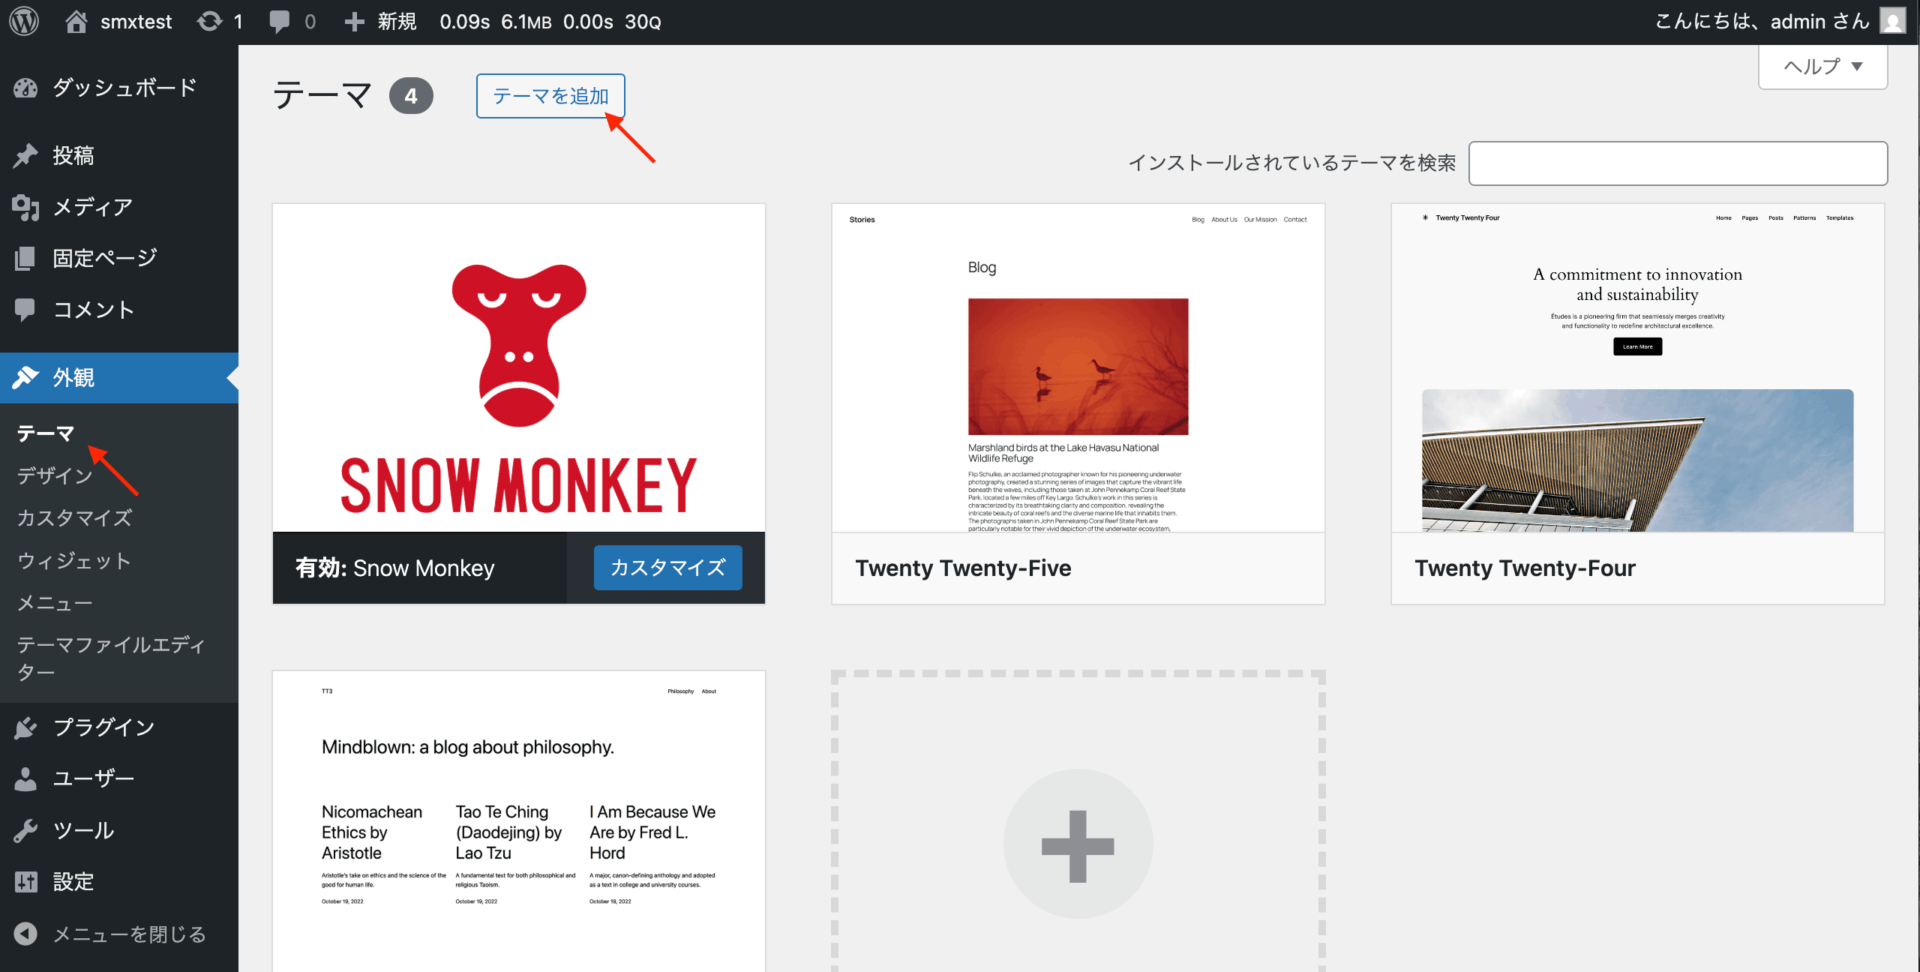This screenshot has width=1920, height=972.
Task: Open テーマファイルエディター submenu item
Action: click(x=111, y=658)
